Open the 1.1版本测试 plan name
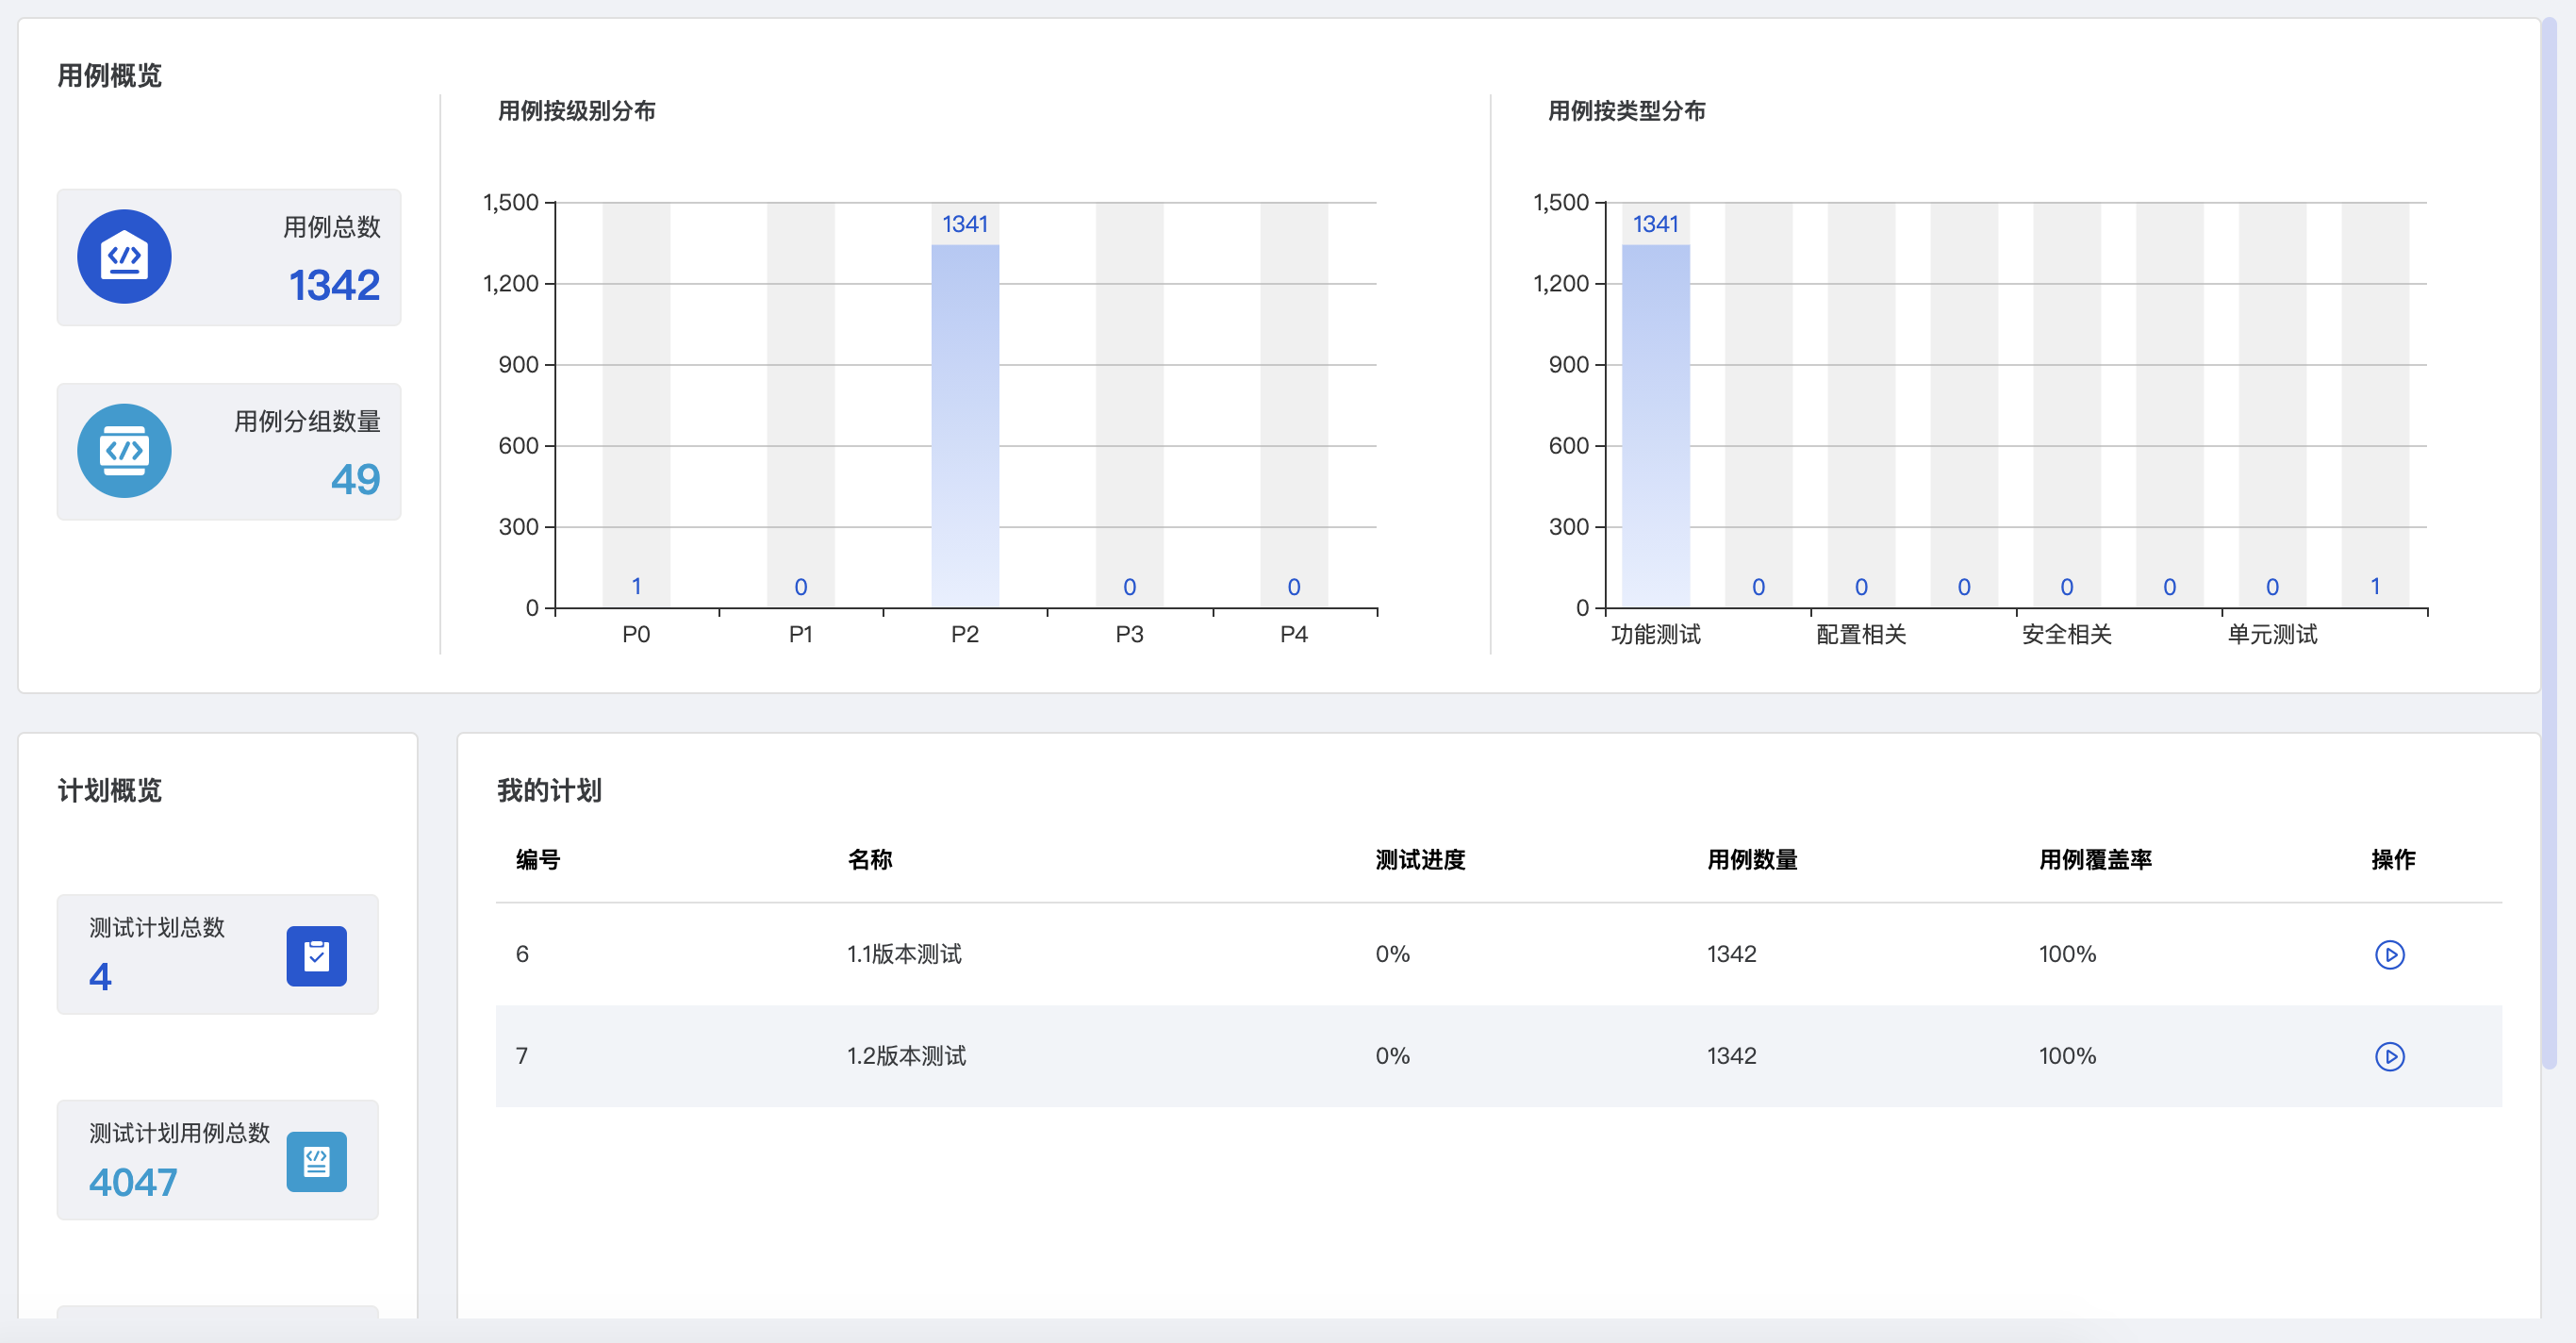The width and height of the screenshot is (2576, 1343). [904, 955]
